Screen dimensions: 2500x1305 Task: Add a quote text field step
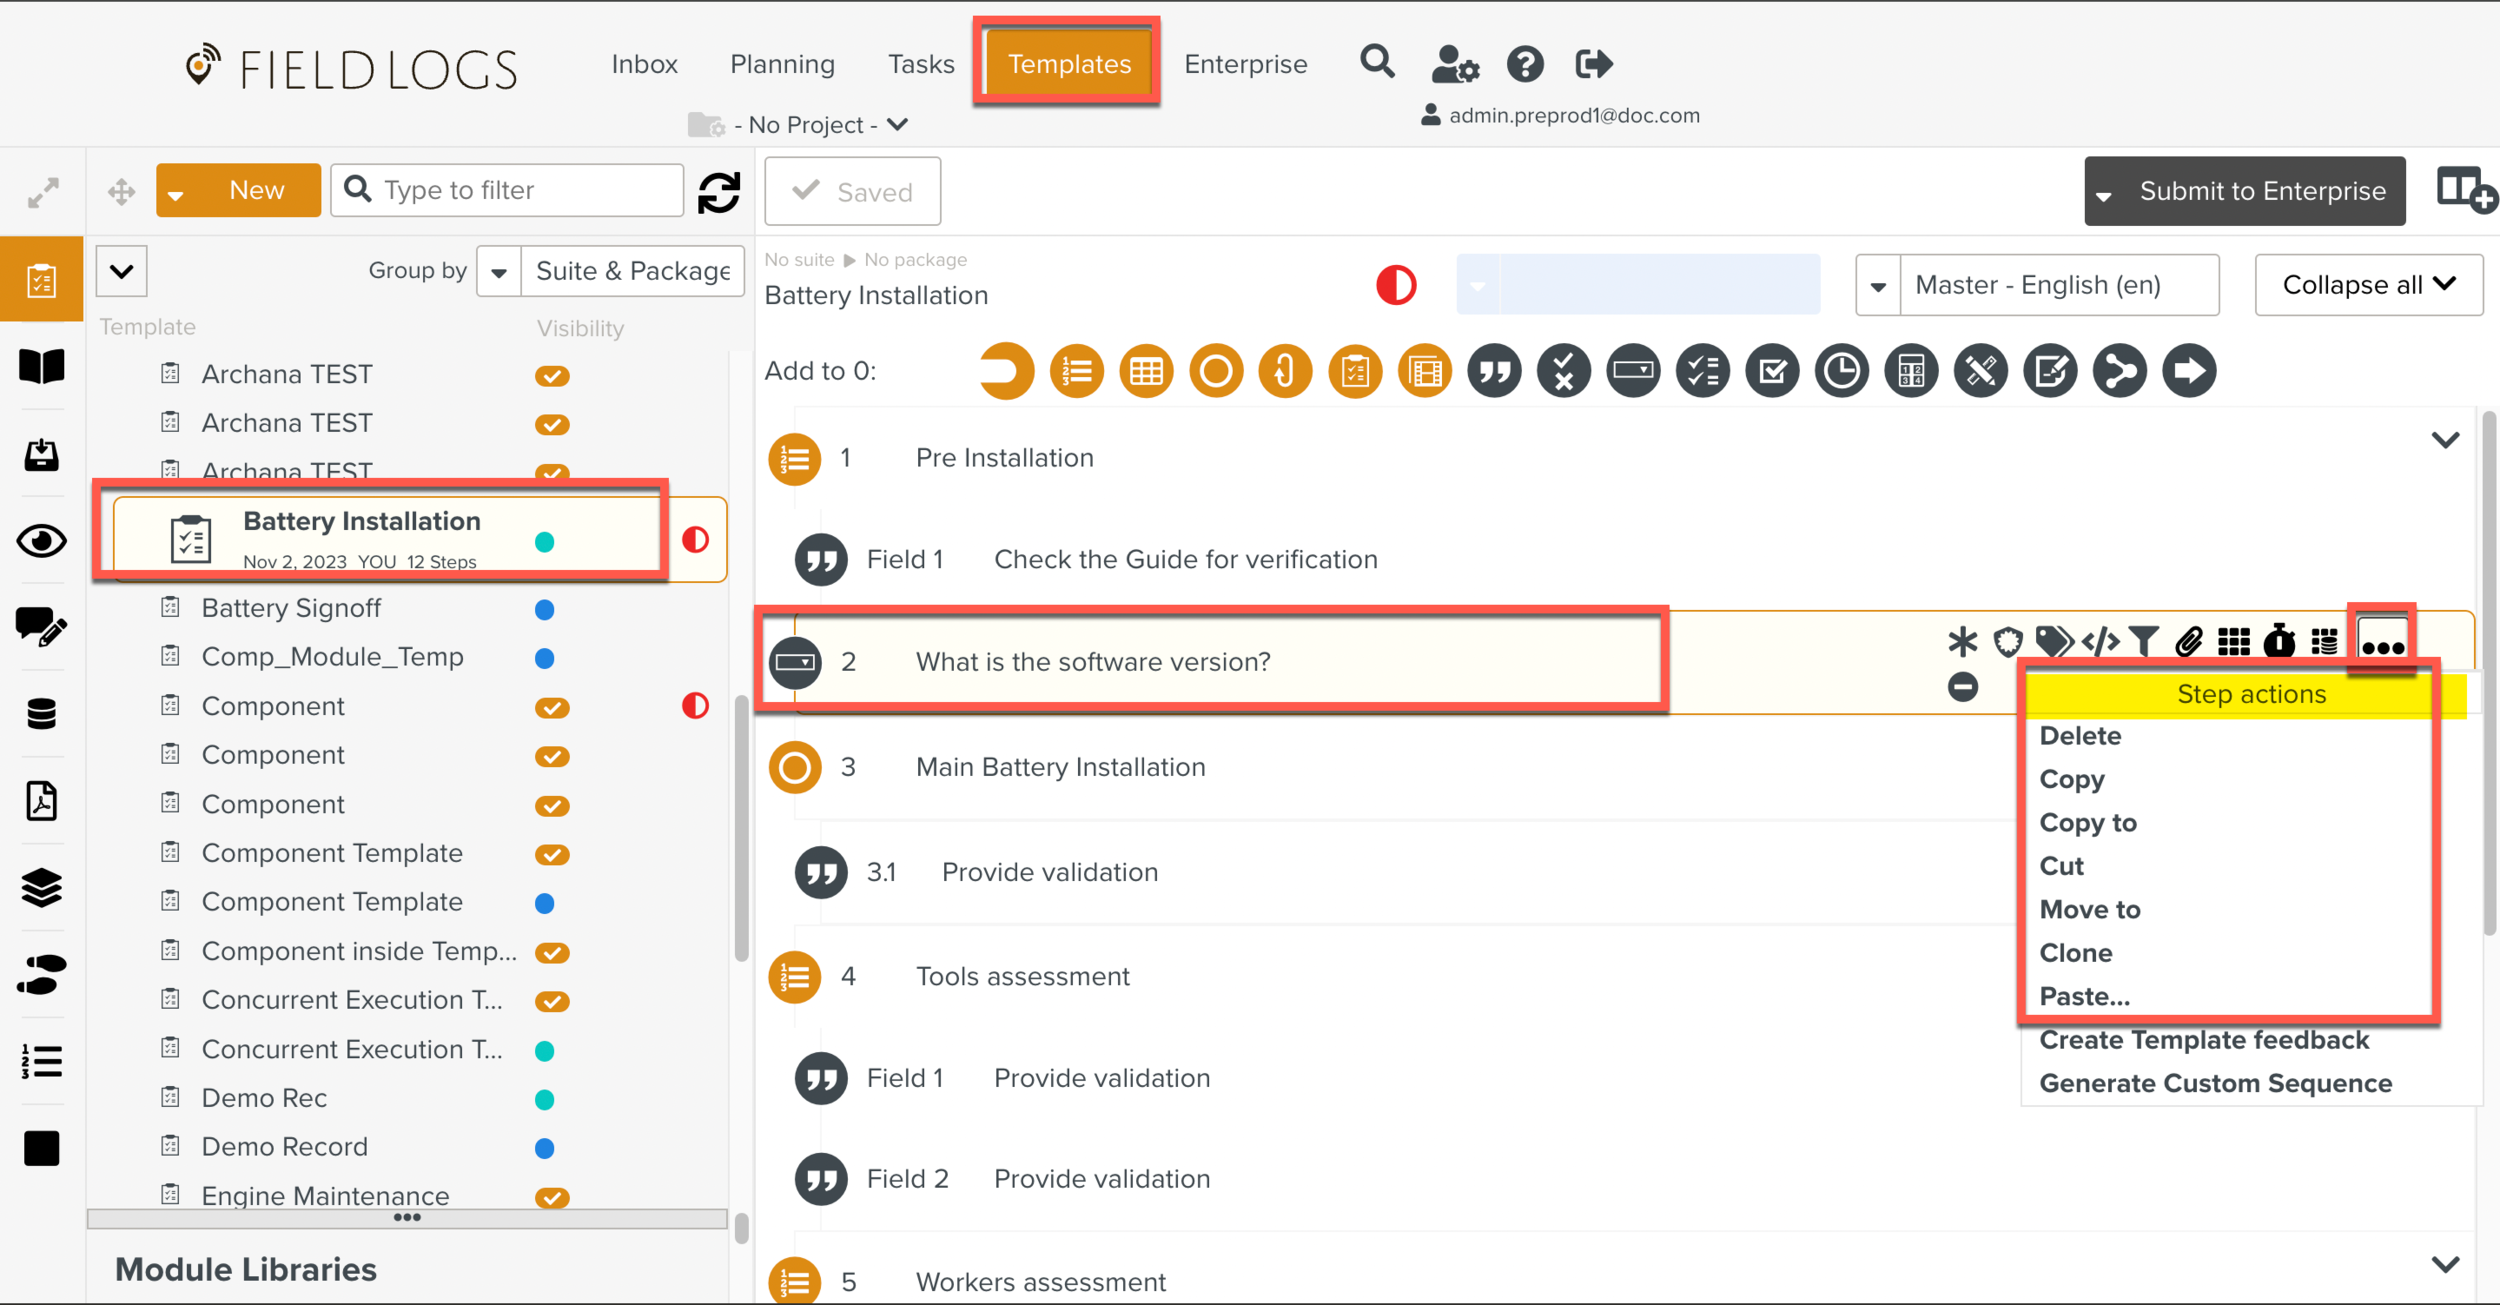click(1494, 371)
